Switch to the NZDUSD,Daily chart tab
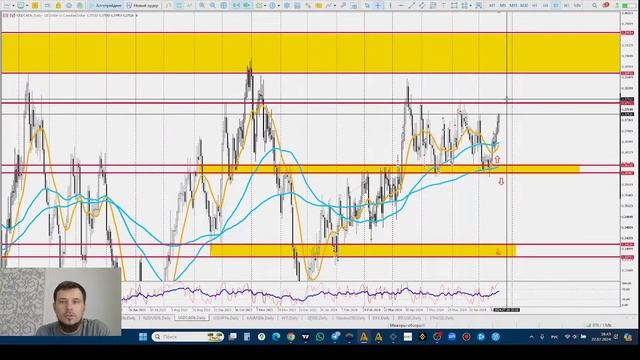Screen dimensions: 640x360 [x=156, y=318]
